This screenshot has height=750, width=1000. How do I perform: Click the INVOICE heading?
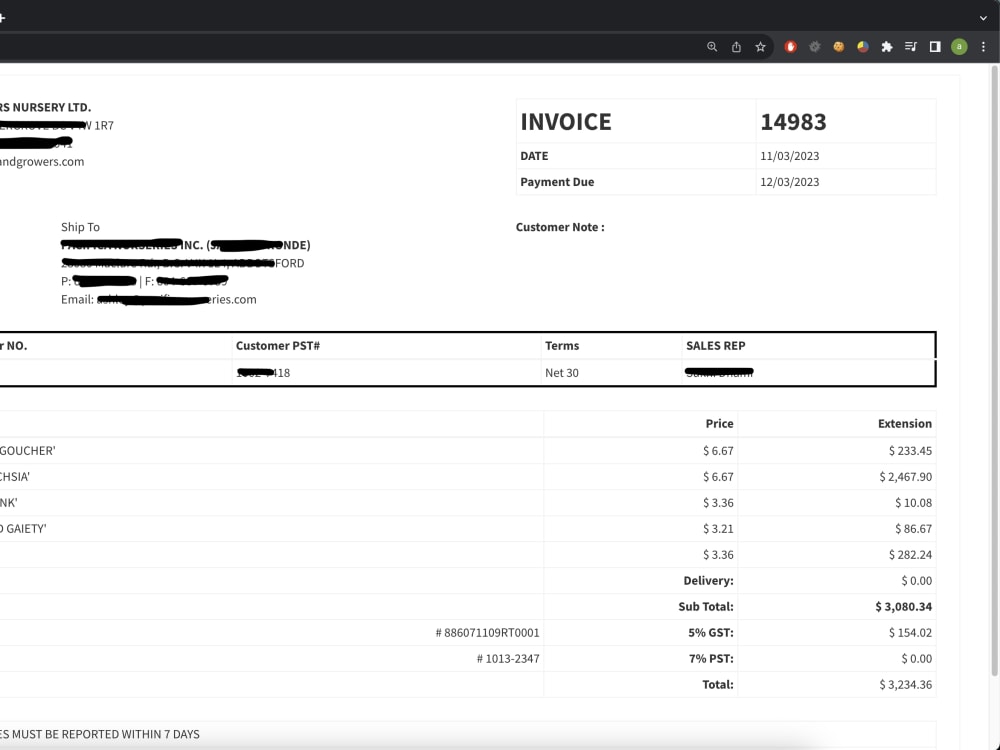(x=566, y=122)
